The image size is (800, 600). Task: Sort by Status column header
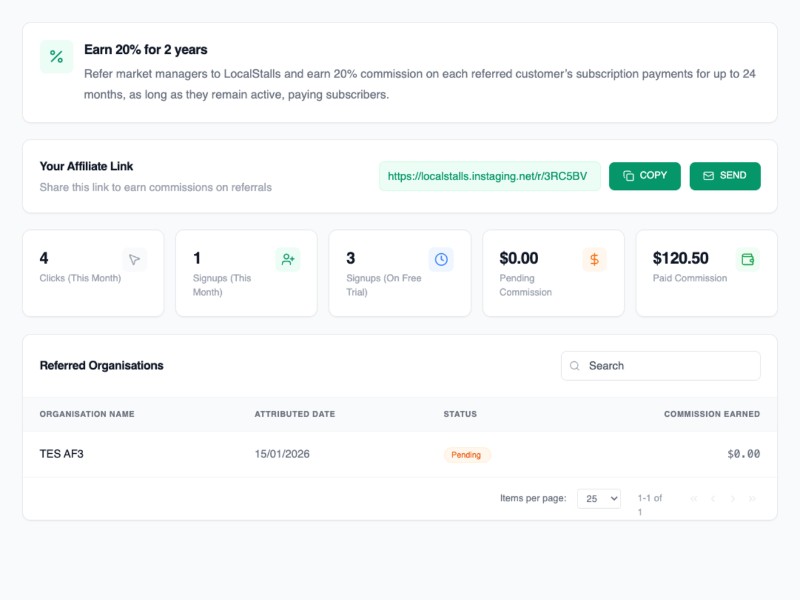coord(460,414)
